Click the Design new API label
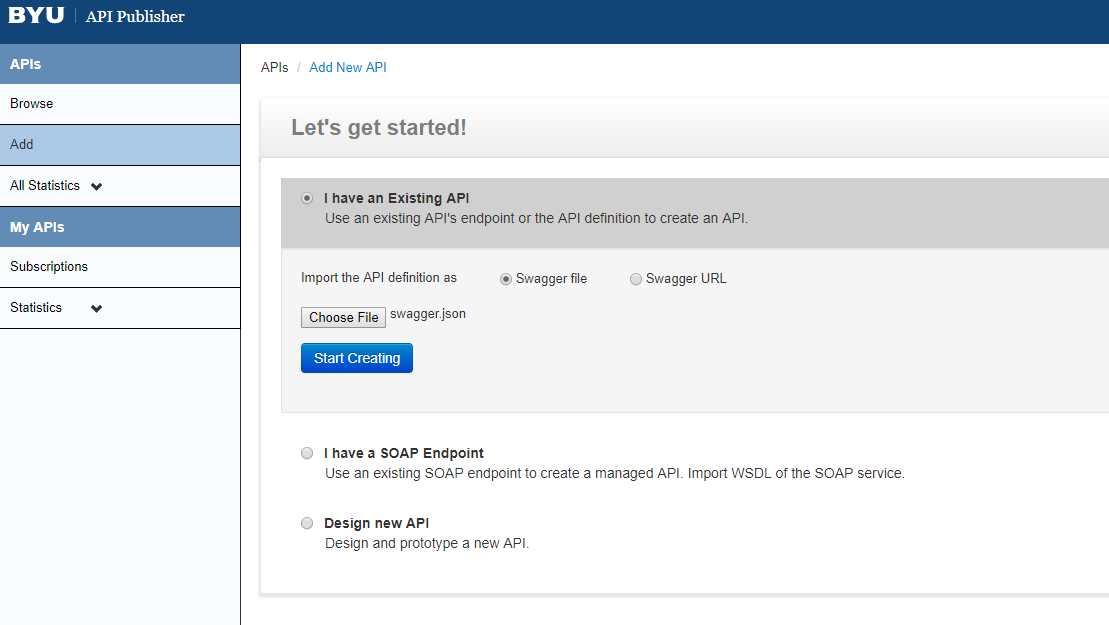Viewport: 1109px width, 625px height. (x=376, y=523)
